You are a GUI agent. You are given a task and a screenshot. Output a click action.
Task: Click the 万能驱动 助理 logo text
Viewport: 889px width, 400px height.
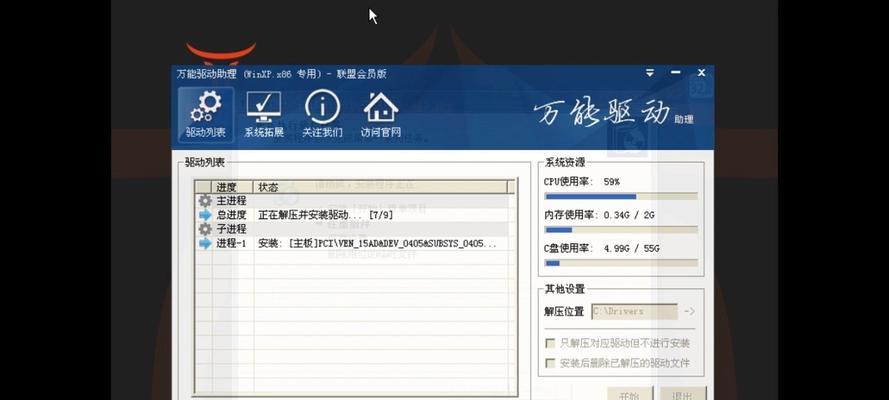pyautogui.click(x=614, y=113)
